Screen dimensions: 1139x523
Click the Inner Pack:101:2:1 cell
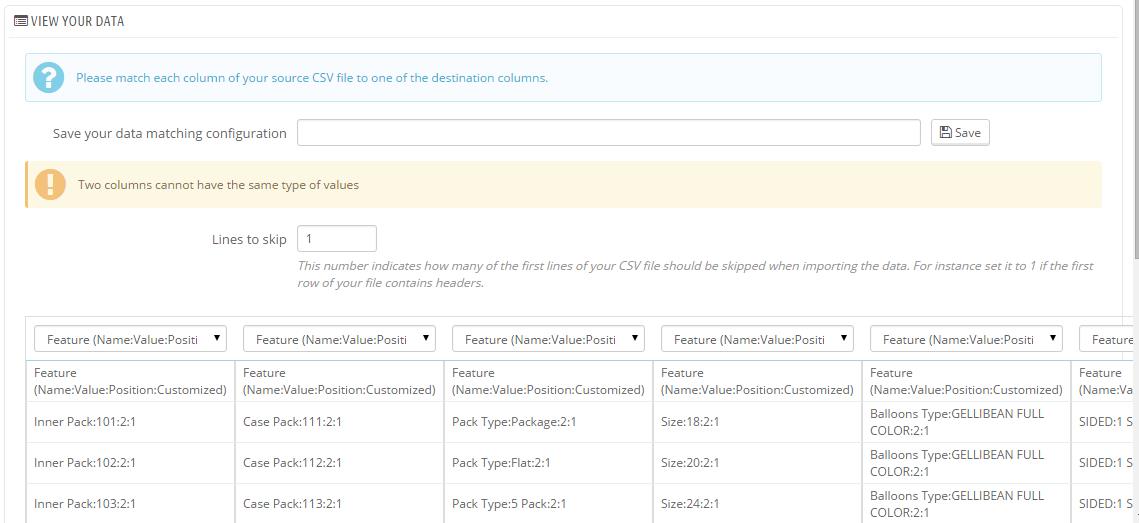point(85,422)
